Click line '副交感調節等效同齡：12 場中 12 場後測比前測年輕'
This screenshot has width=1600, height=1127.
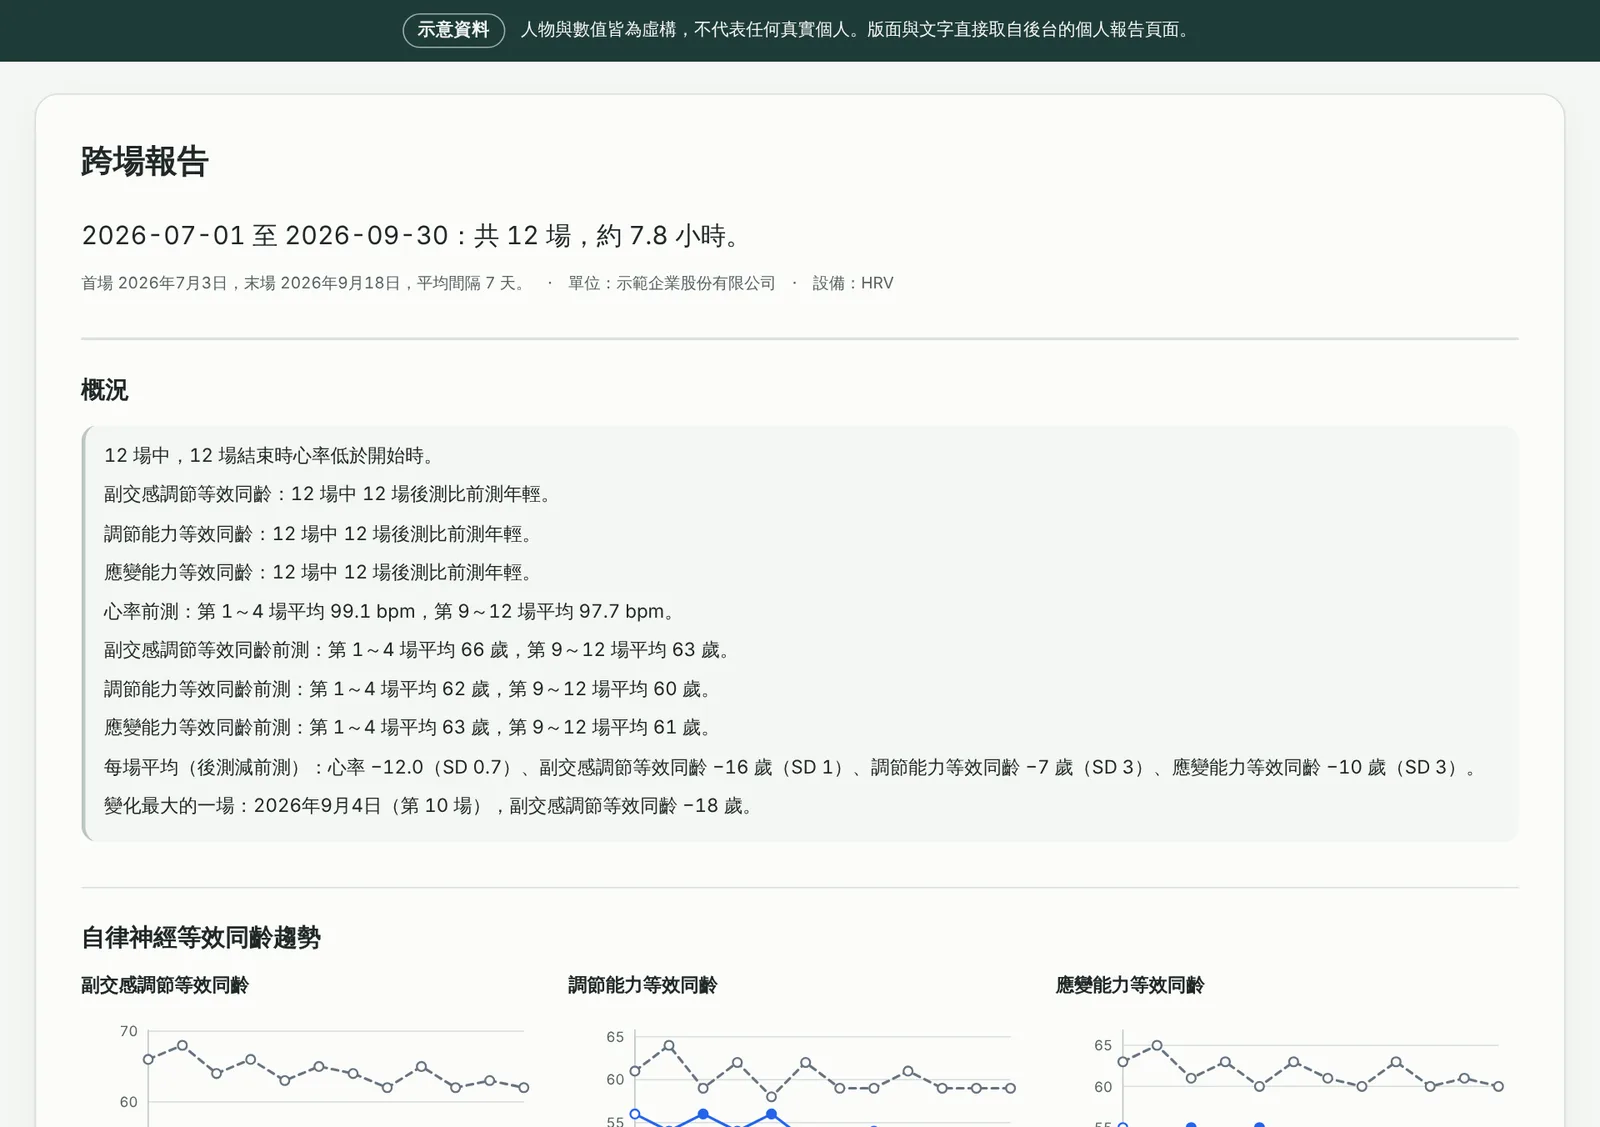pyautogui.click(x=328, y=494)
